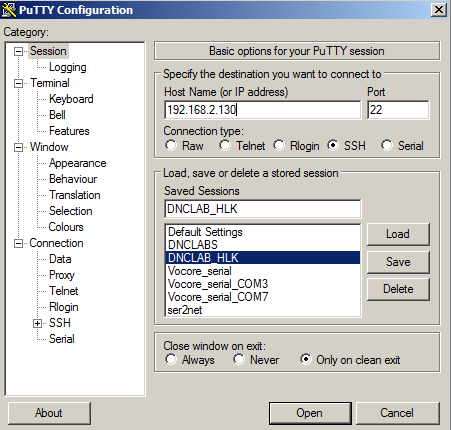Load the selected saved session
This screenshot has width=451, height=430.
pyautogui.click(x=398, y=234)
